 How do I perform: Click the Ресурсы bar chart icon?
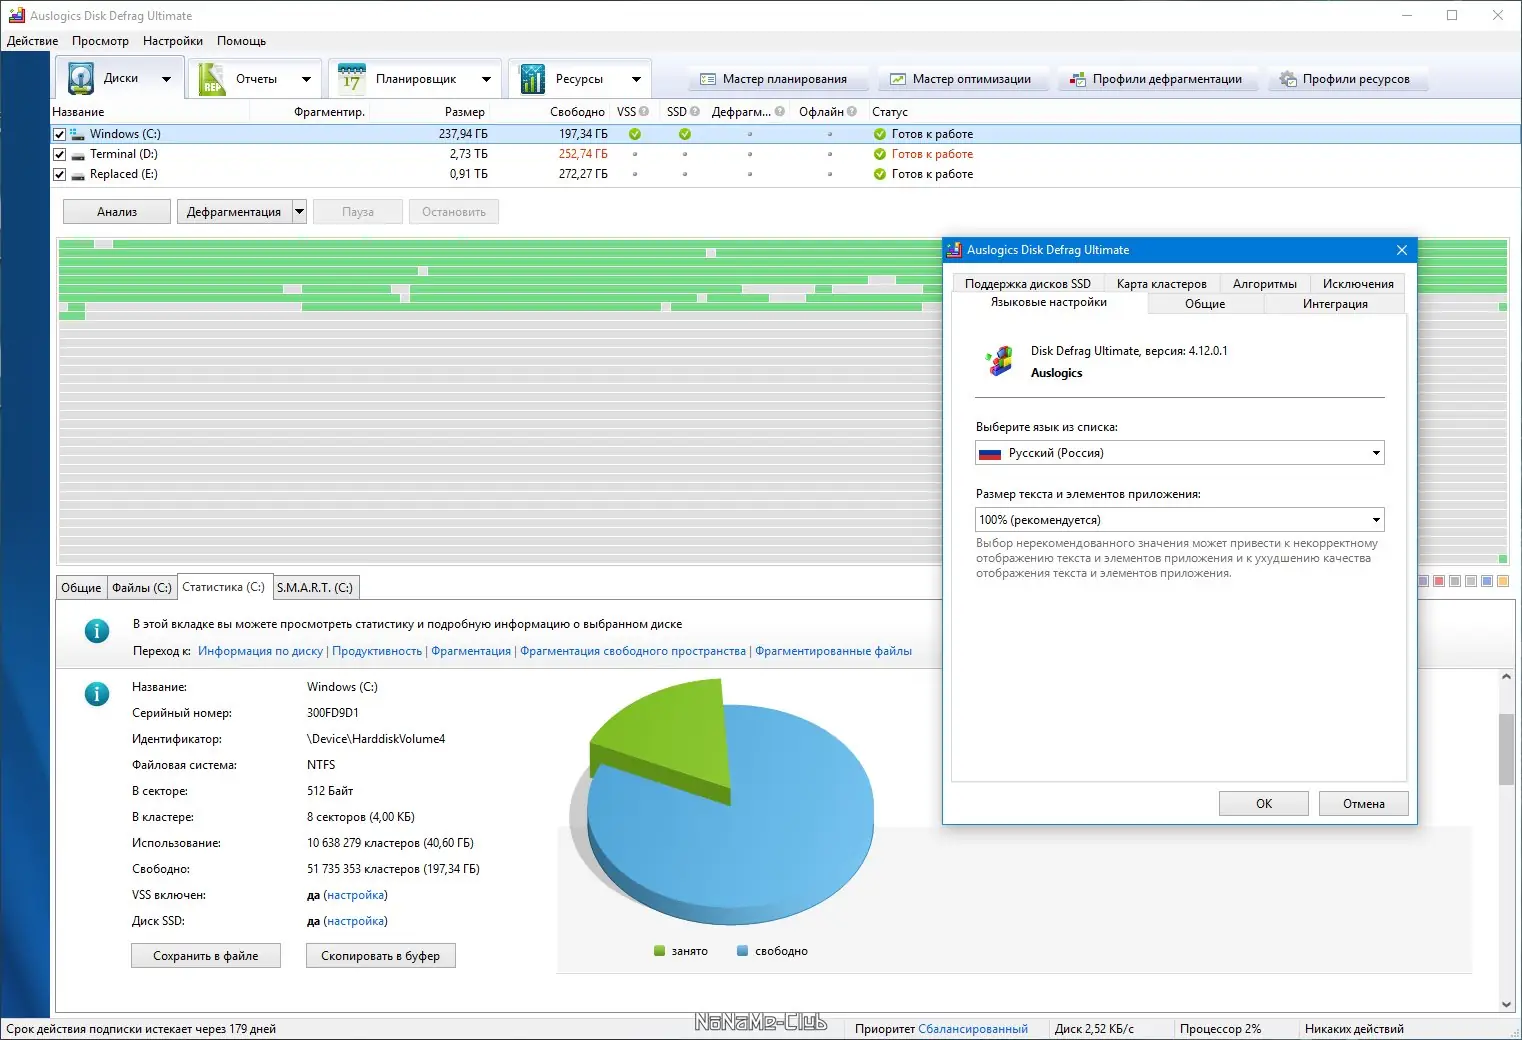click(x=532, y=78)
